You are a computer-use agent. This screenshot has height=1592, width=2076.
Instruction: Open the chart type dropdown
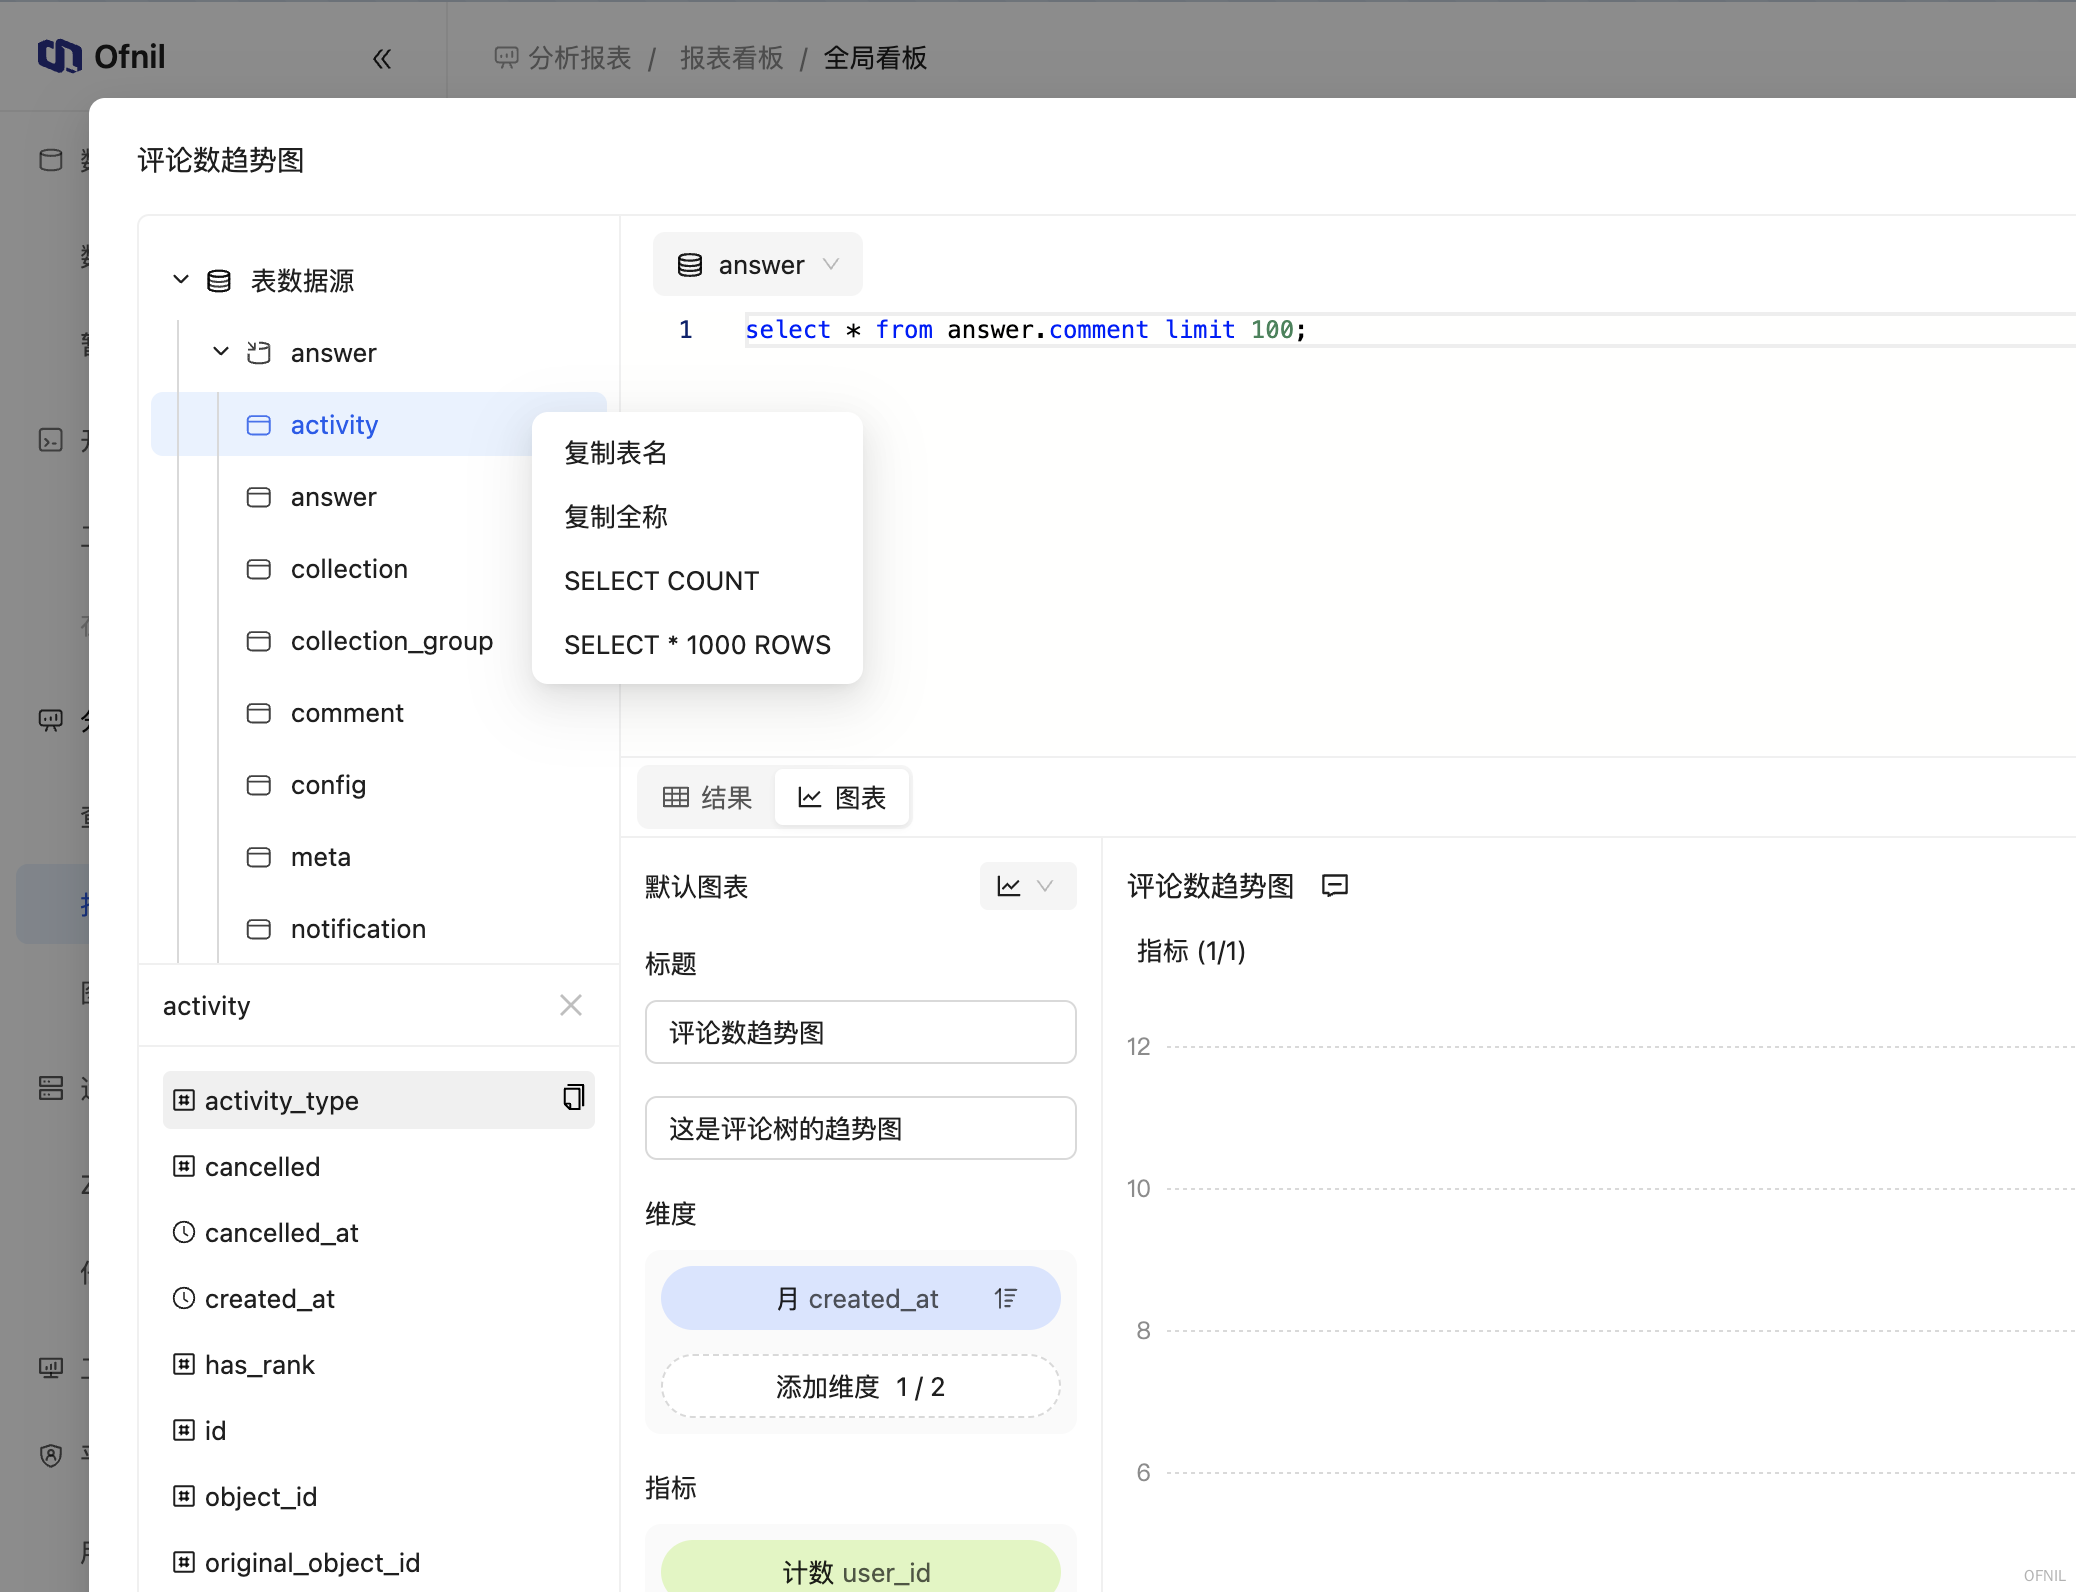coord(1027,886)
